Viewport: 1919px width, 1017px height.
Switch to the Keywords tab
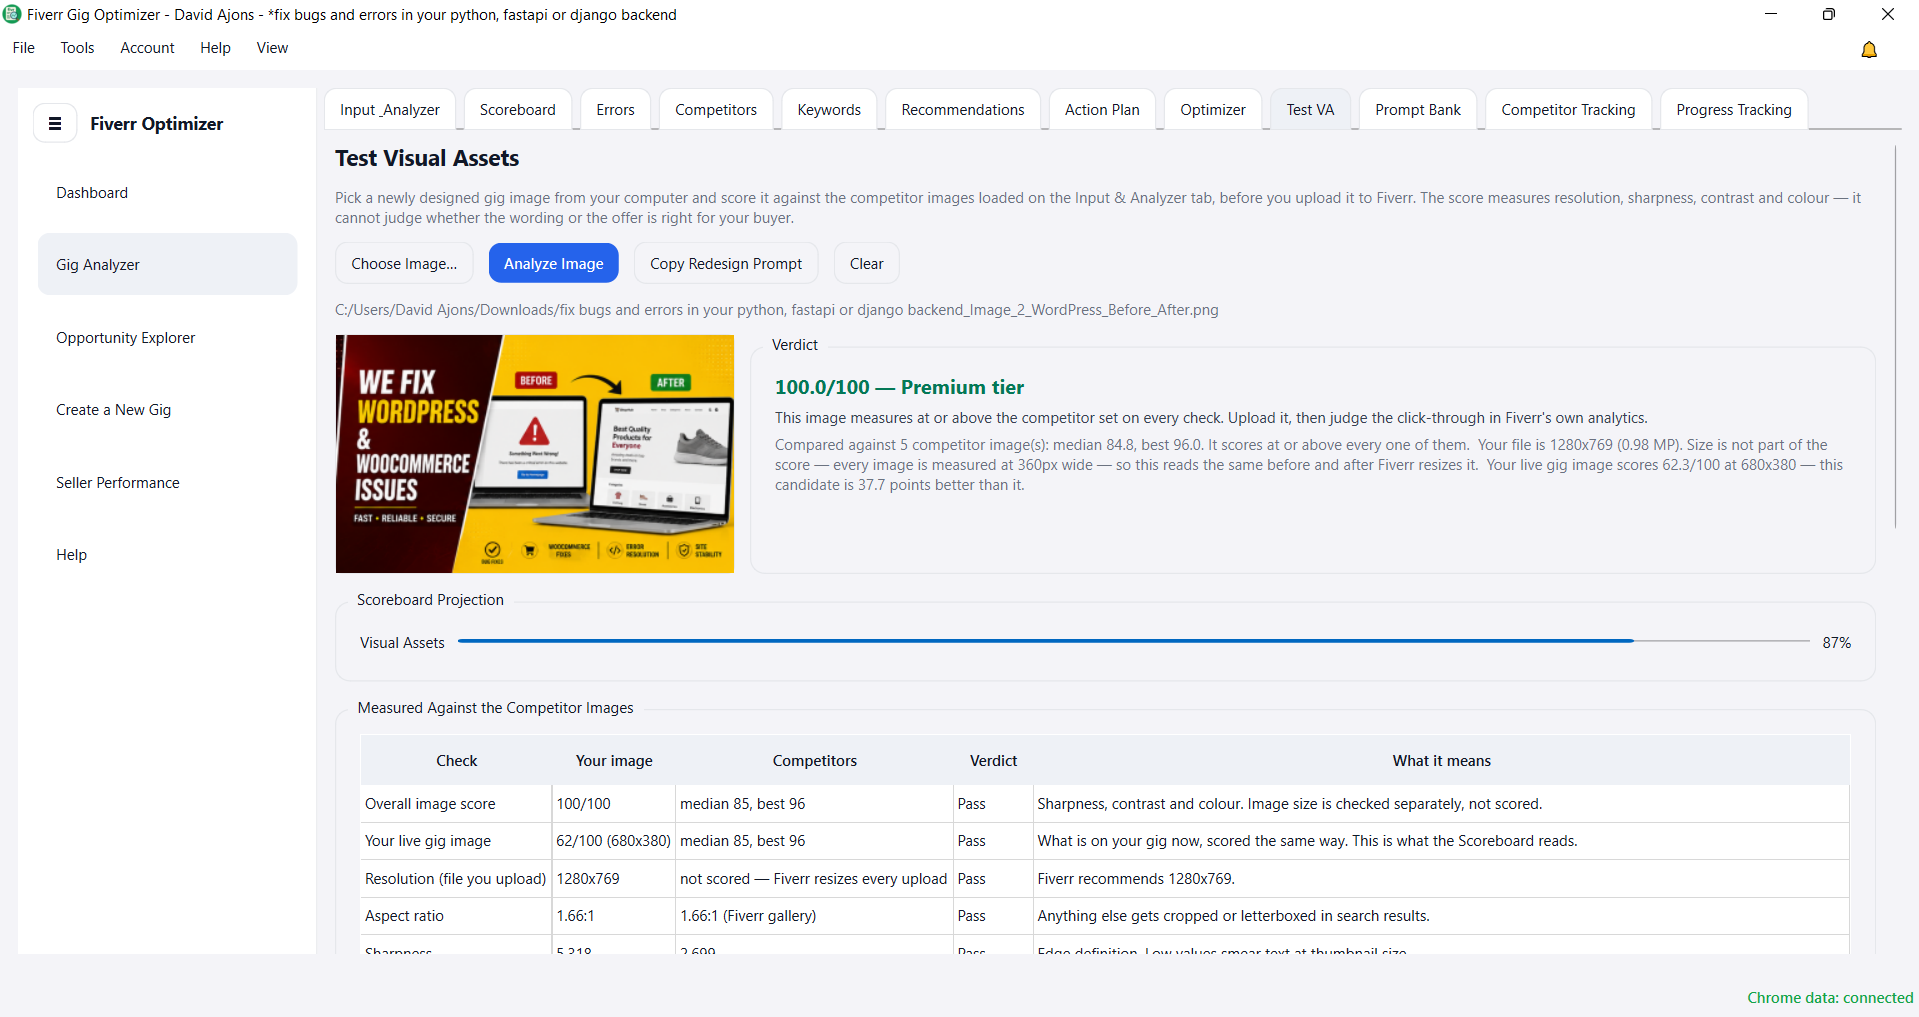click(x=829, y=110)
